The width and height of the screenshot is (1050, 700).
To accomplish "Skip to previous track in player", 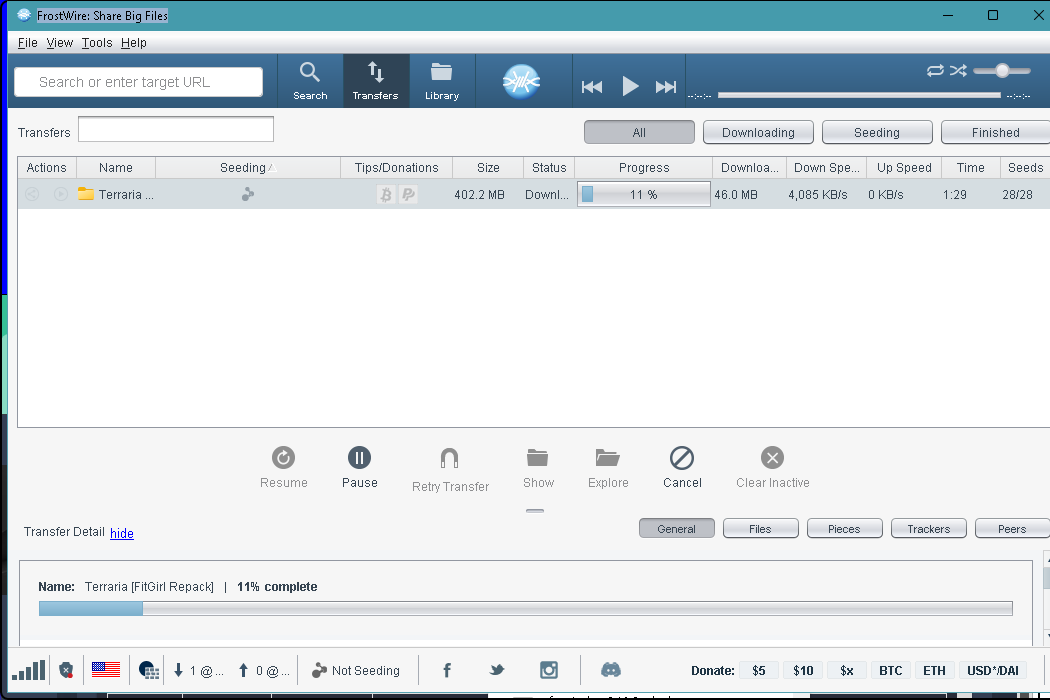I will (592, 86).
